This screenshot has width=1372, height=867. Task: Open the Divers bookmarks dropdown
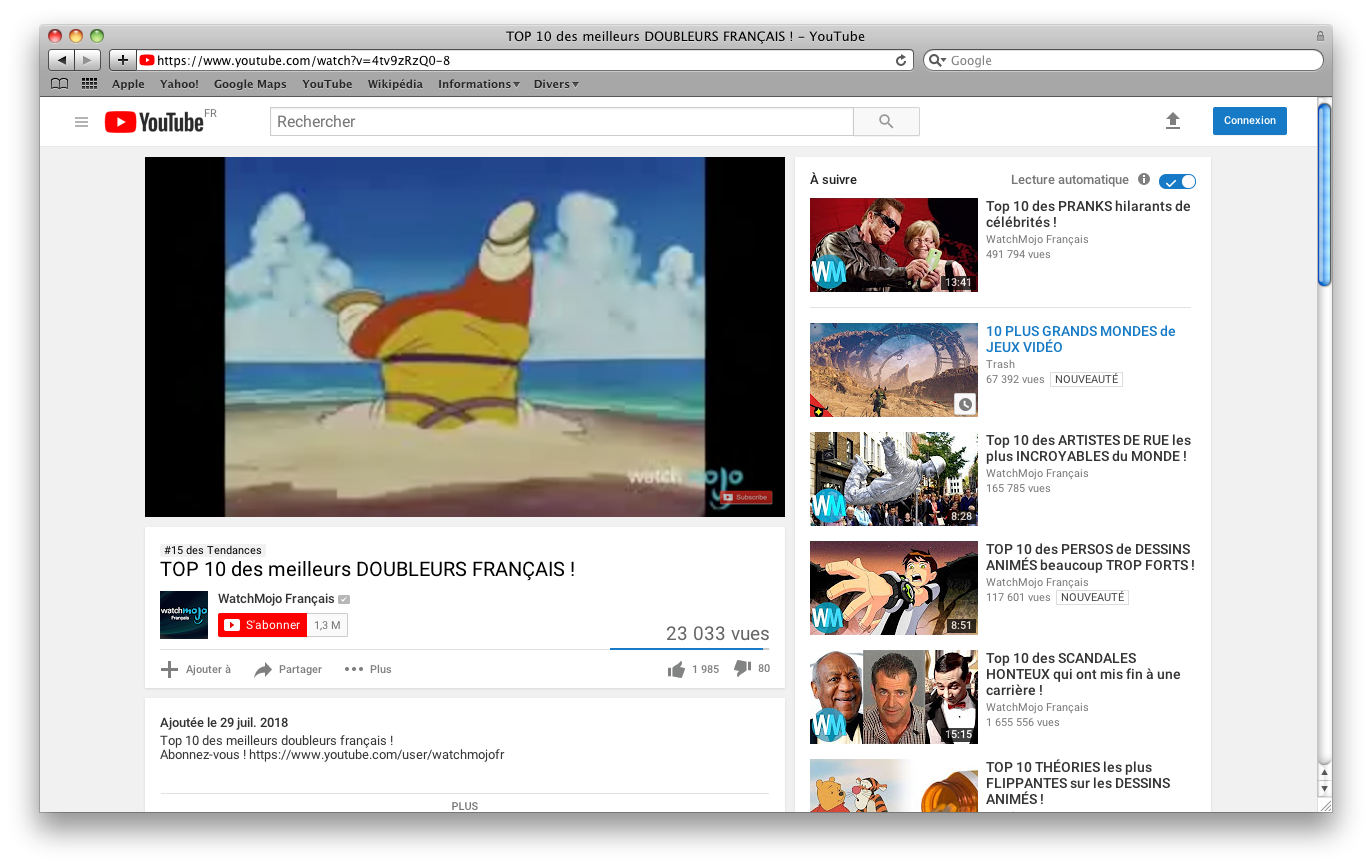coord(556,84)
